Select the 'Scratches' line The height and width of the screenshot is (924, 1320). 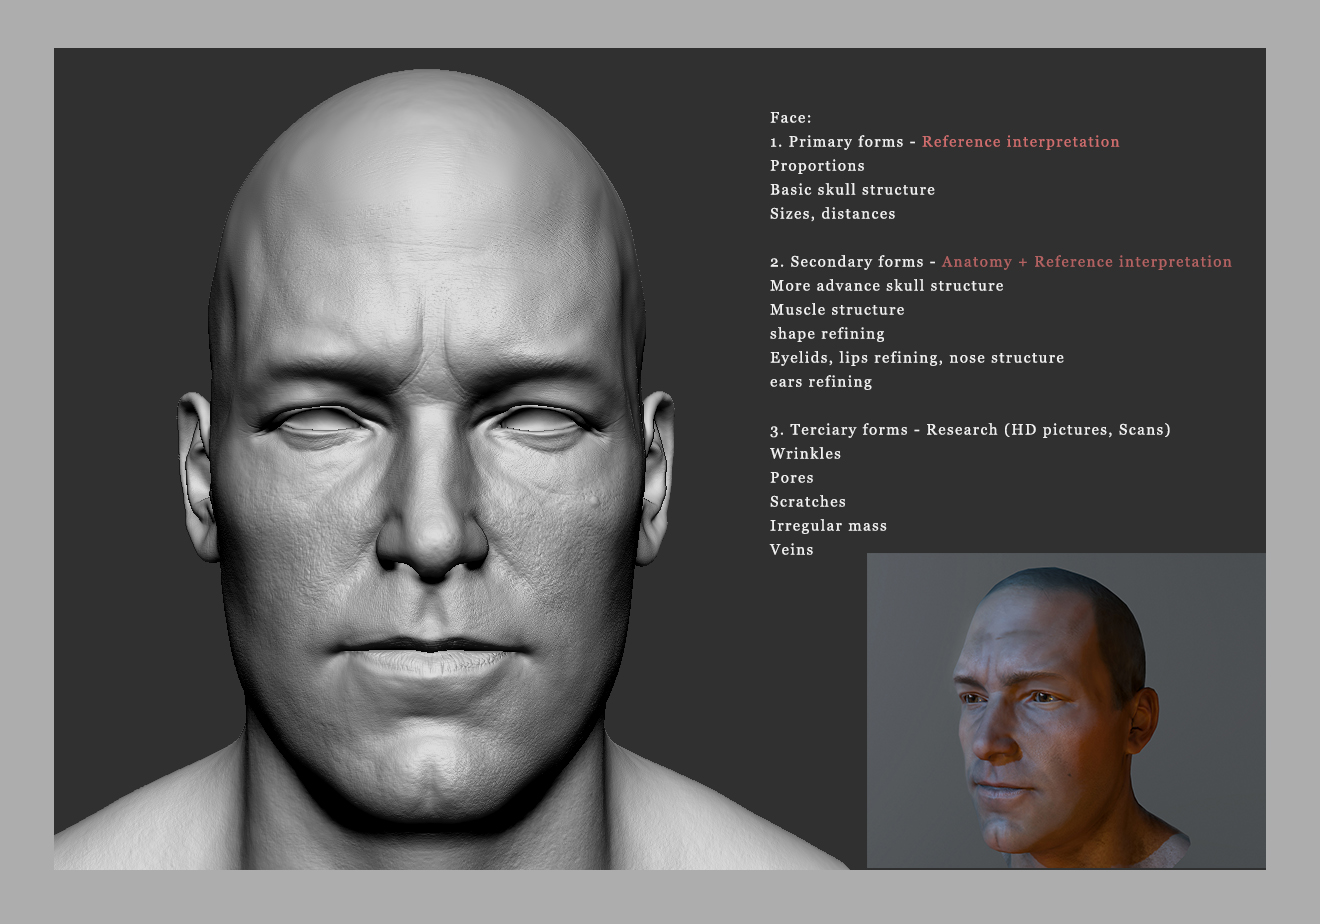click(808, 502)
